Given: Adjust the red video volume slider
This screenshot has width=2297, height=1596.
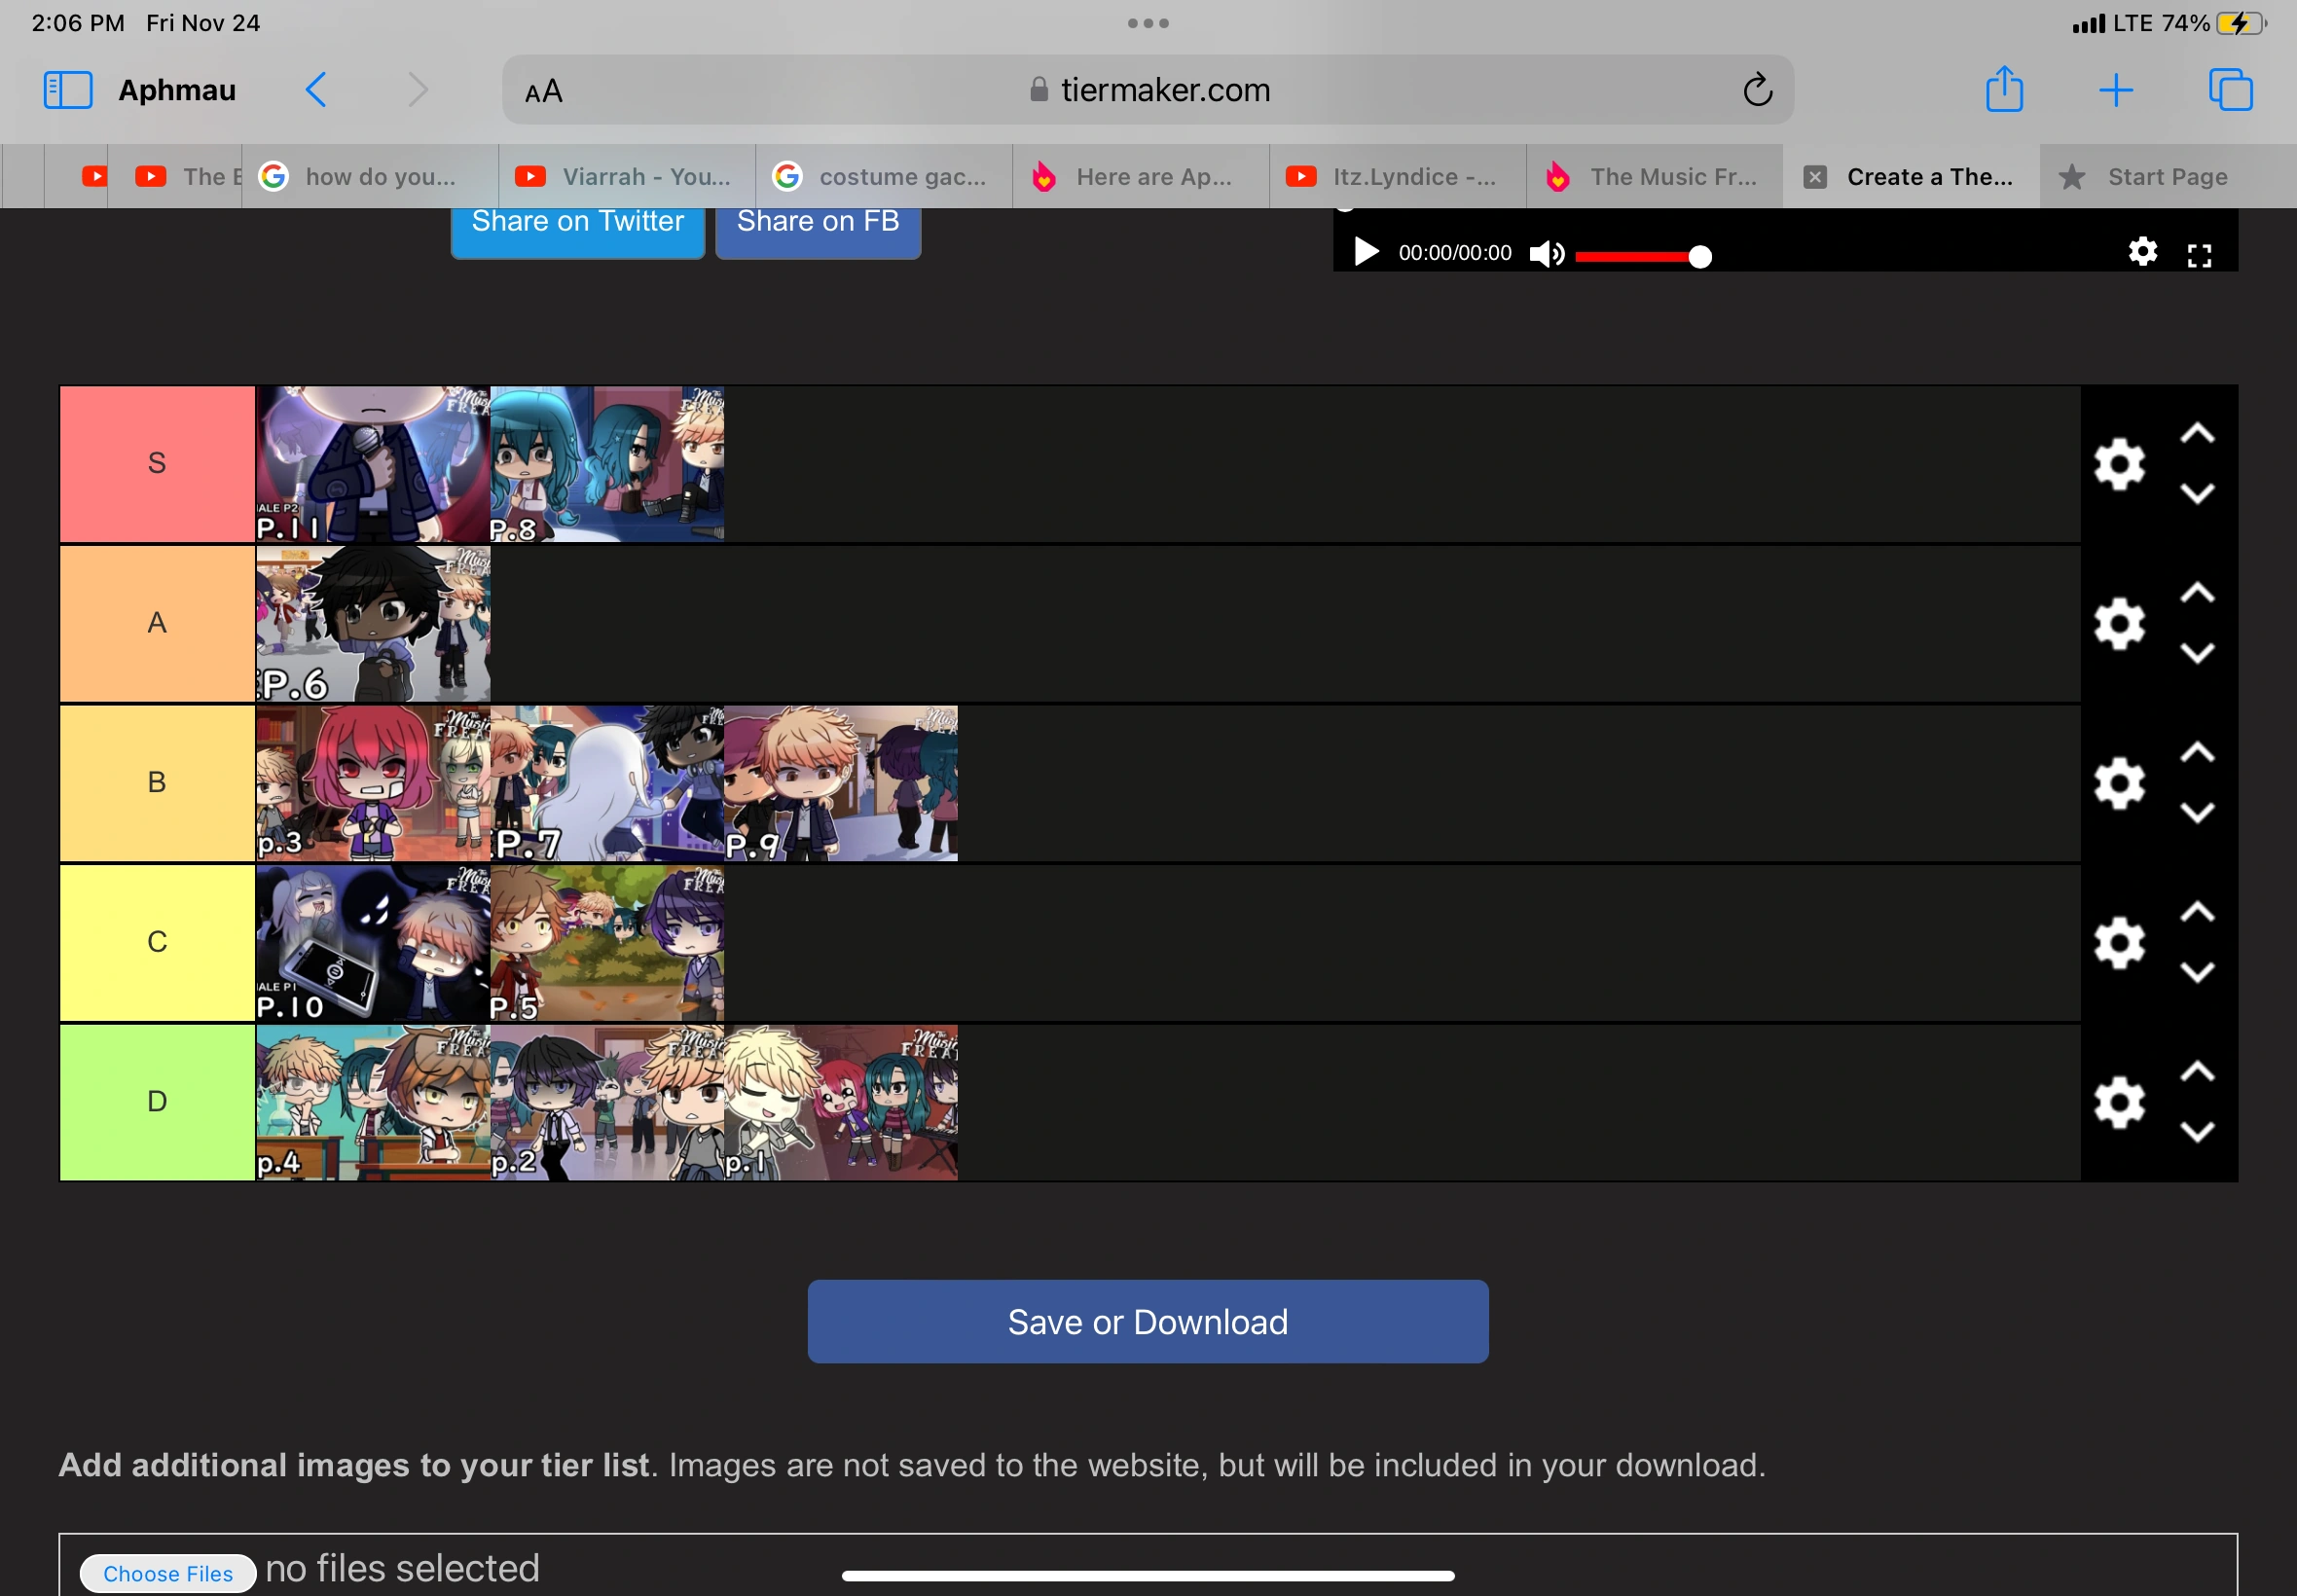Looking at the screenshot, I should pyautogui.click(x=1640, y=257).
